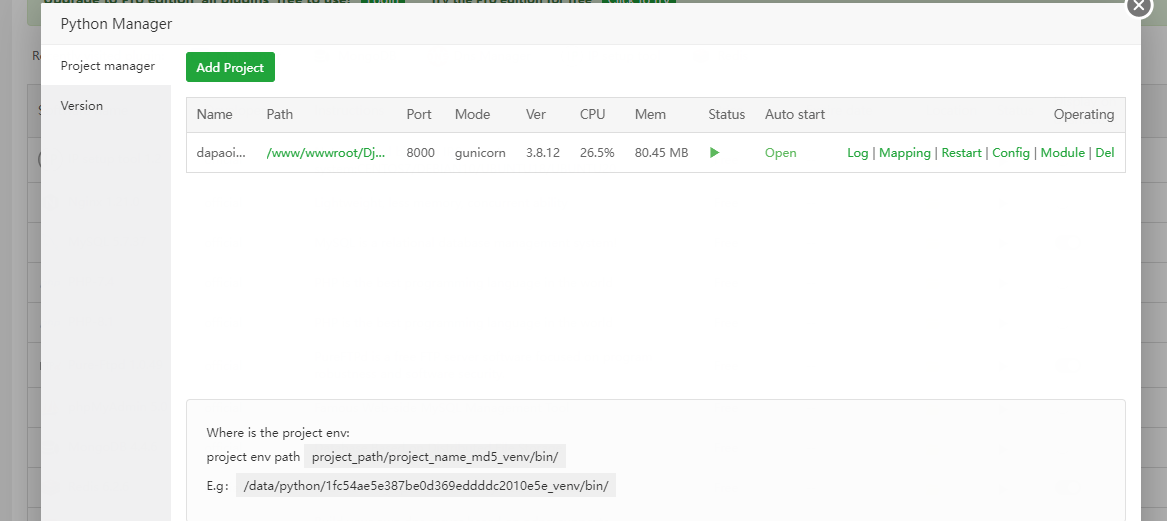Open the Module manager link
The height and width of the screenshot is (521, 1167).
click(x=1063, y=153)
